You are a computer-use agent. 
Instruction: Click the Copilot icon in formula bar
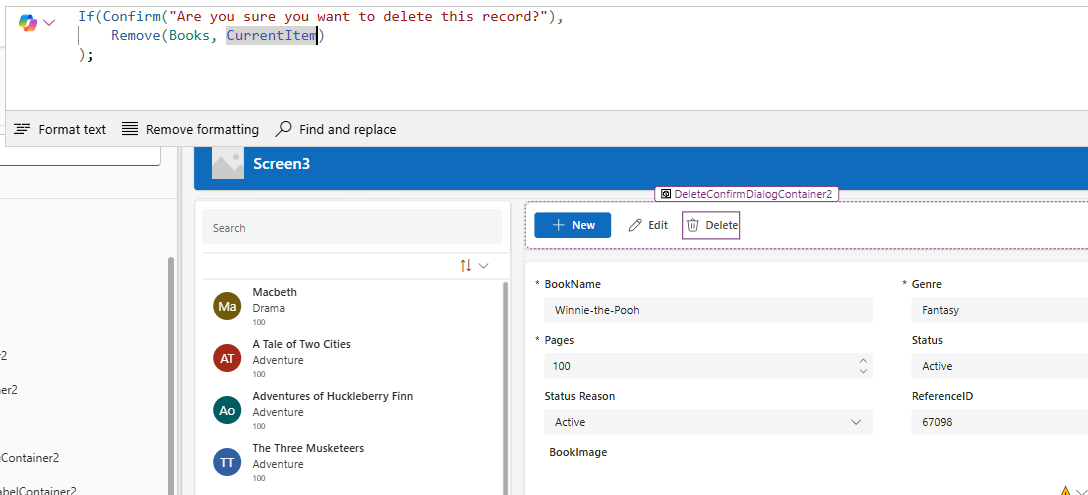(x=27, y=22)
